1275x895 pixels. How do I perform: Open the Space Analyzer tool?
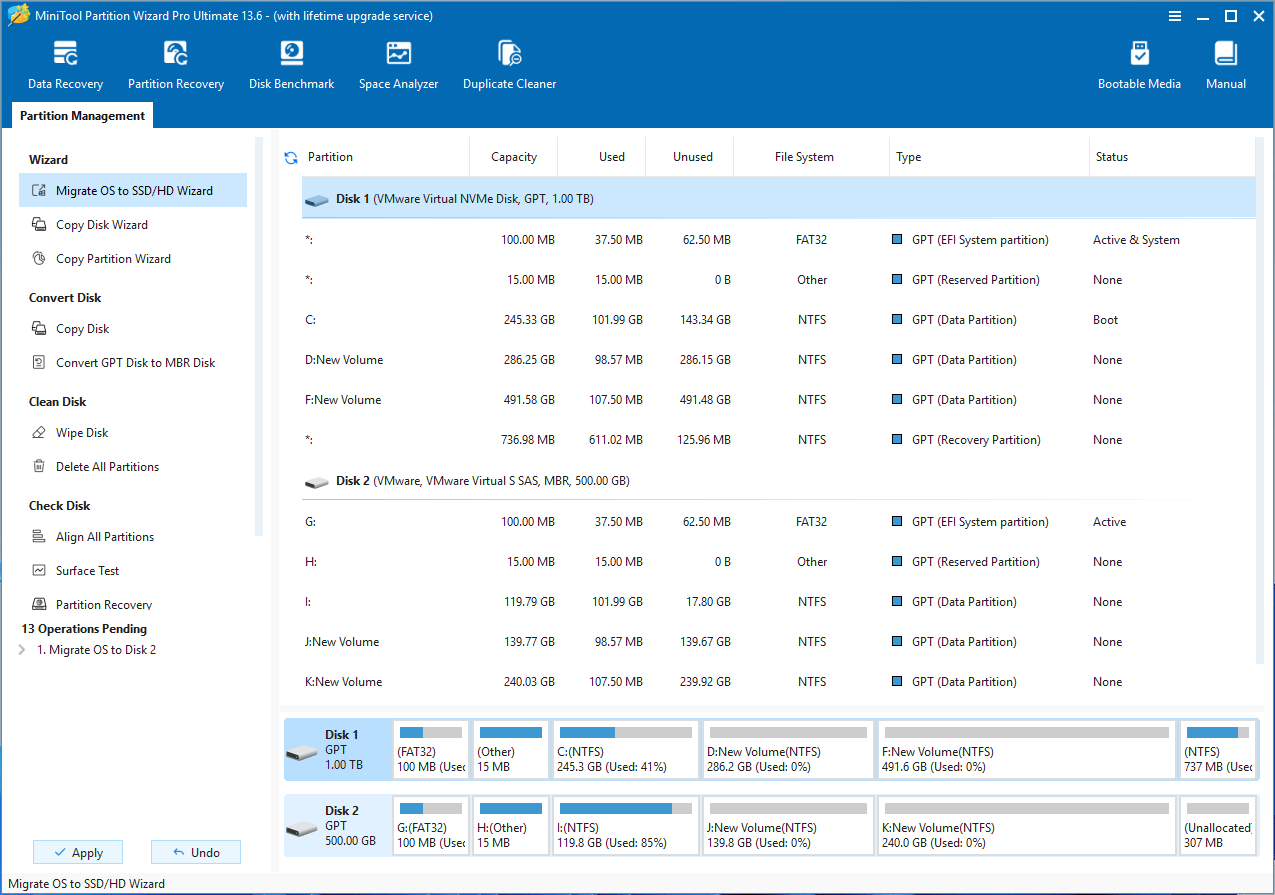pos(398,66)
